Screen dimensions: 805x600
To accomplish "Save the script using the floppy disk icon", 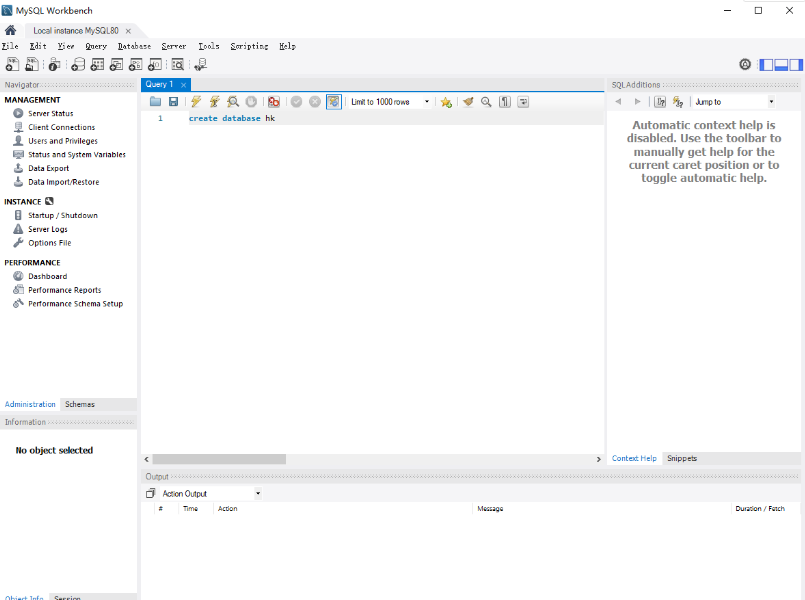I will (x=174, y=102).
